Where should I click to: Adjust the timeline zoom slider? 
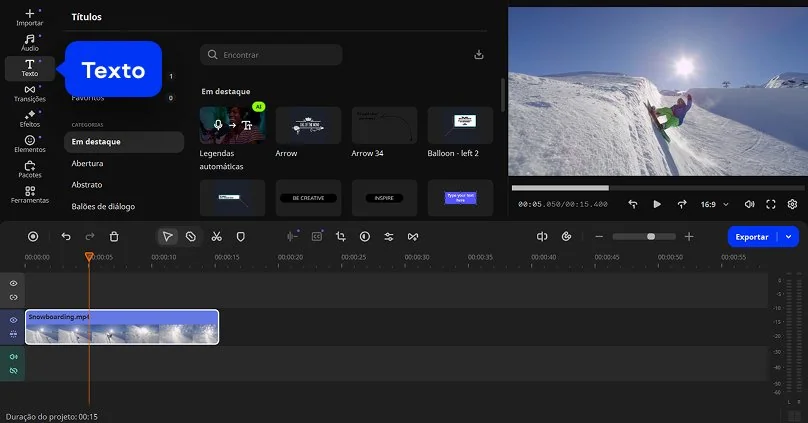pos(651,237)
